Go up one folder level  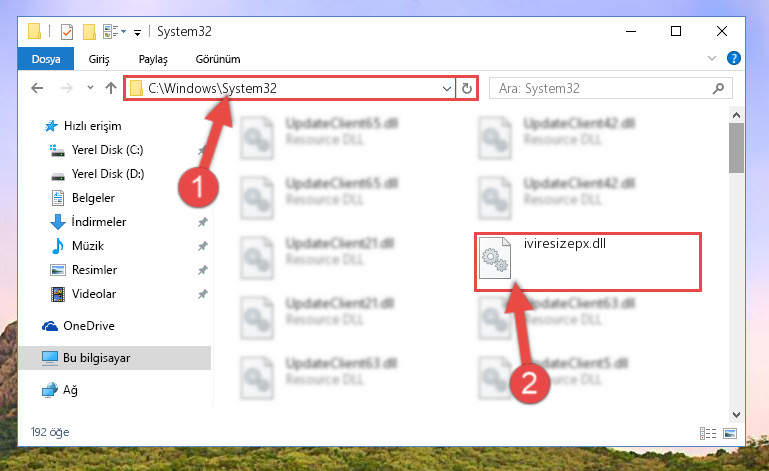coord(111,88)
